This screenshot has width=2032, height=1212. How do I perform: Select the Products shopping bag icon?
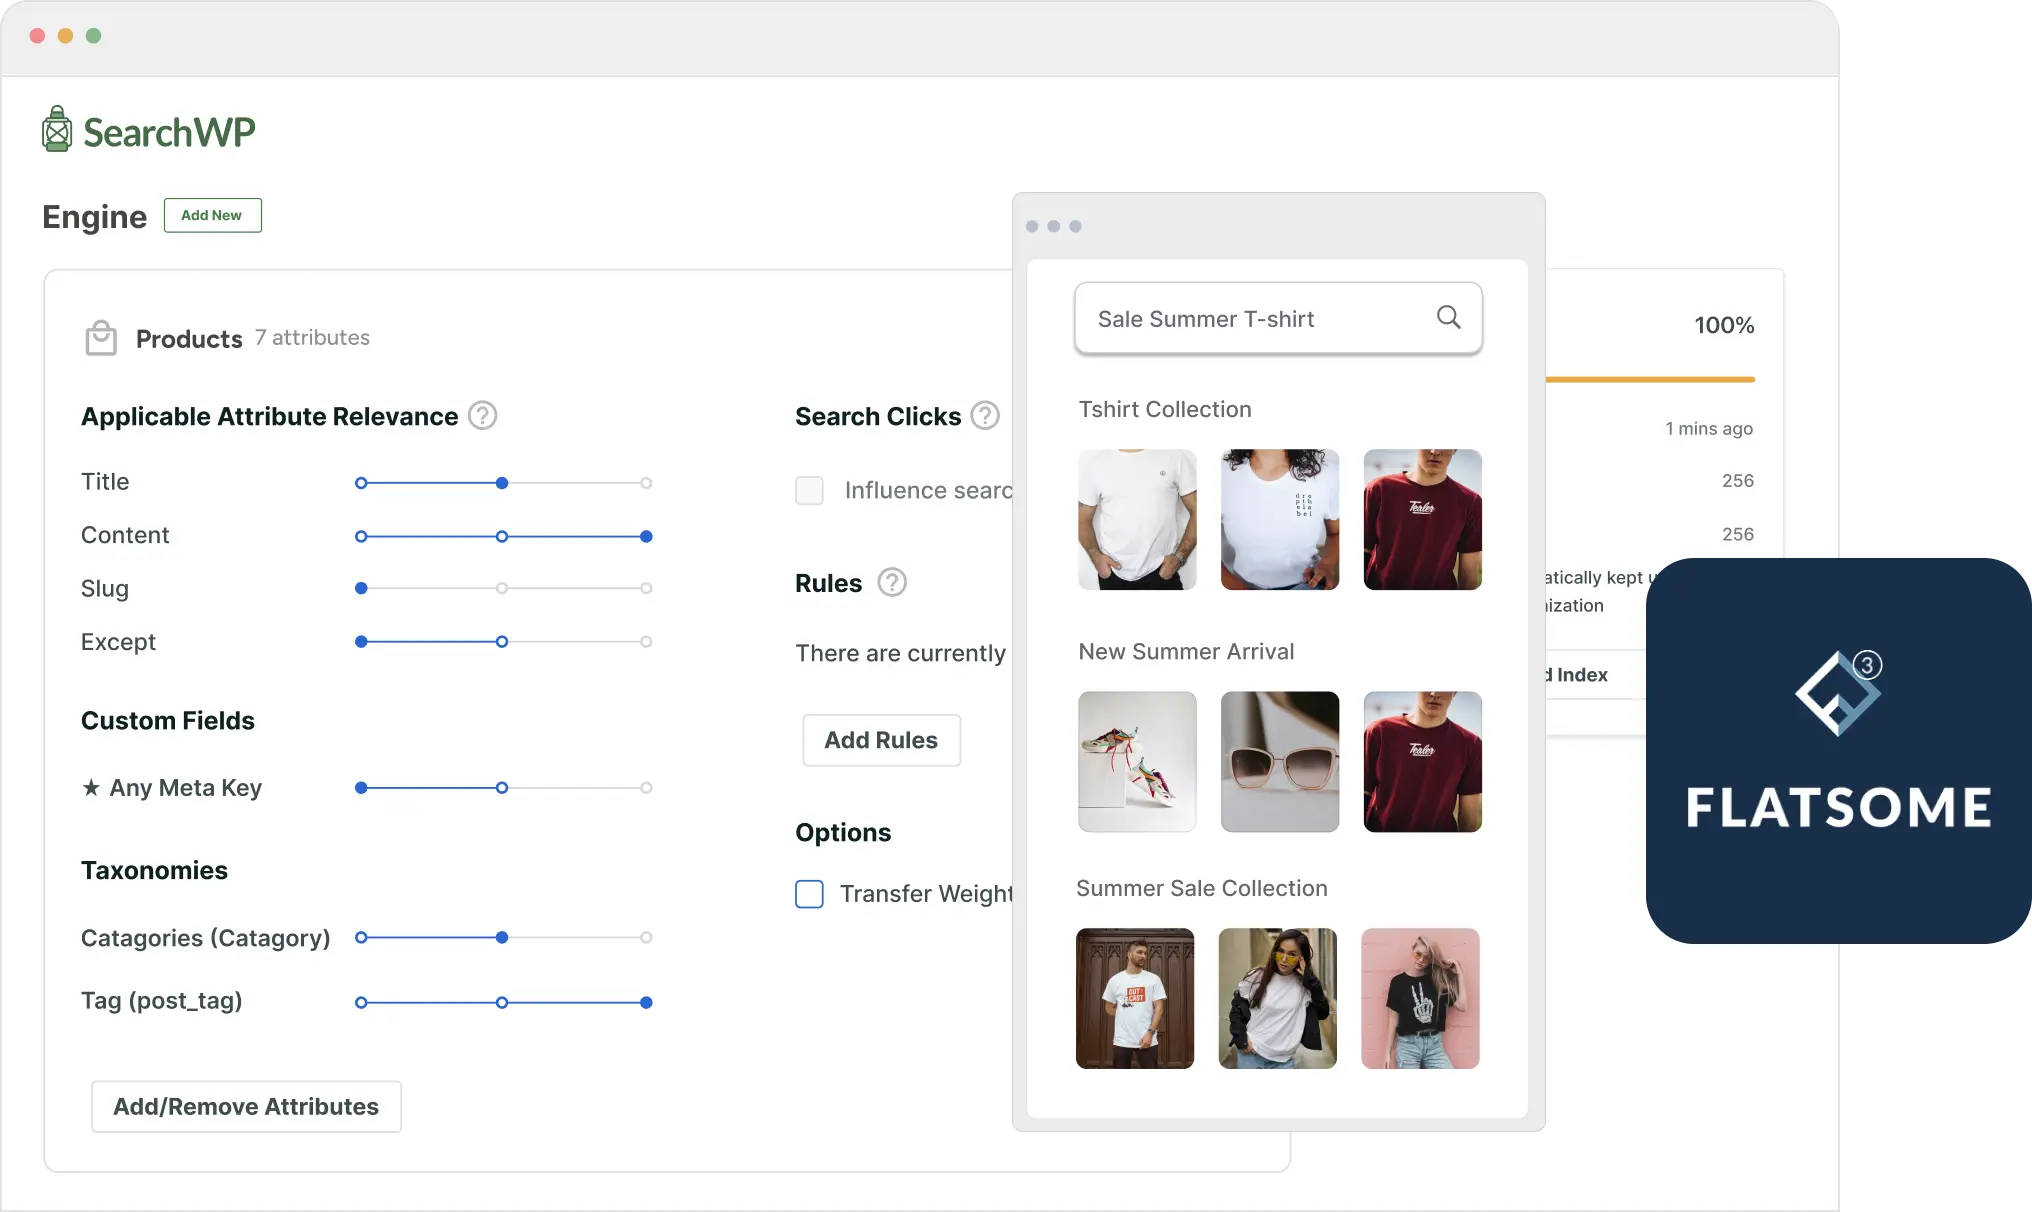[x=101, y=337]
